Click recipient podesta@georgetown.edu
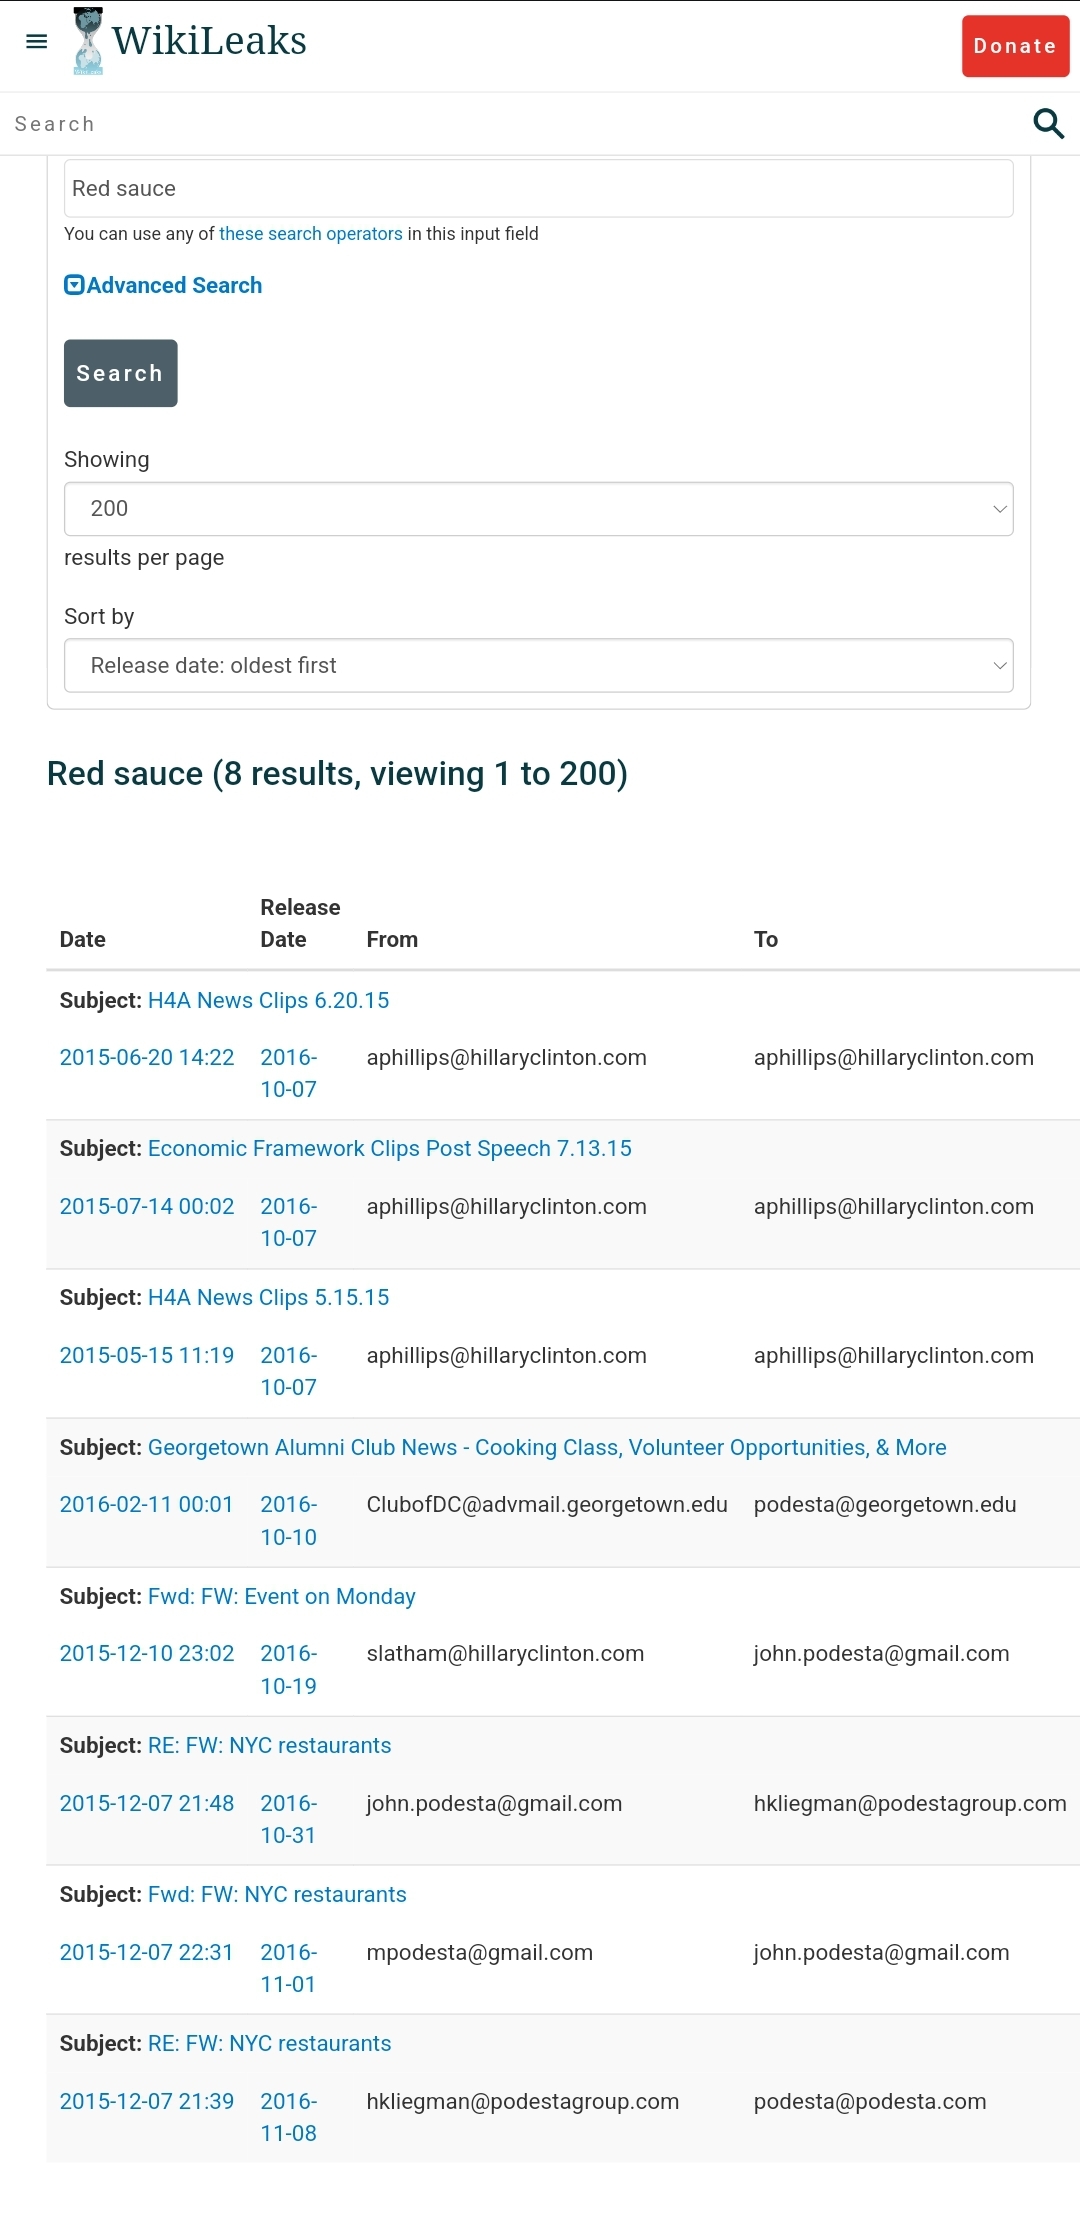The height and width of the screenshot is (2214, 1080). [x=885, y=1505]
